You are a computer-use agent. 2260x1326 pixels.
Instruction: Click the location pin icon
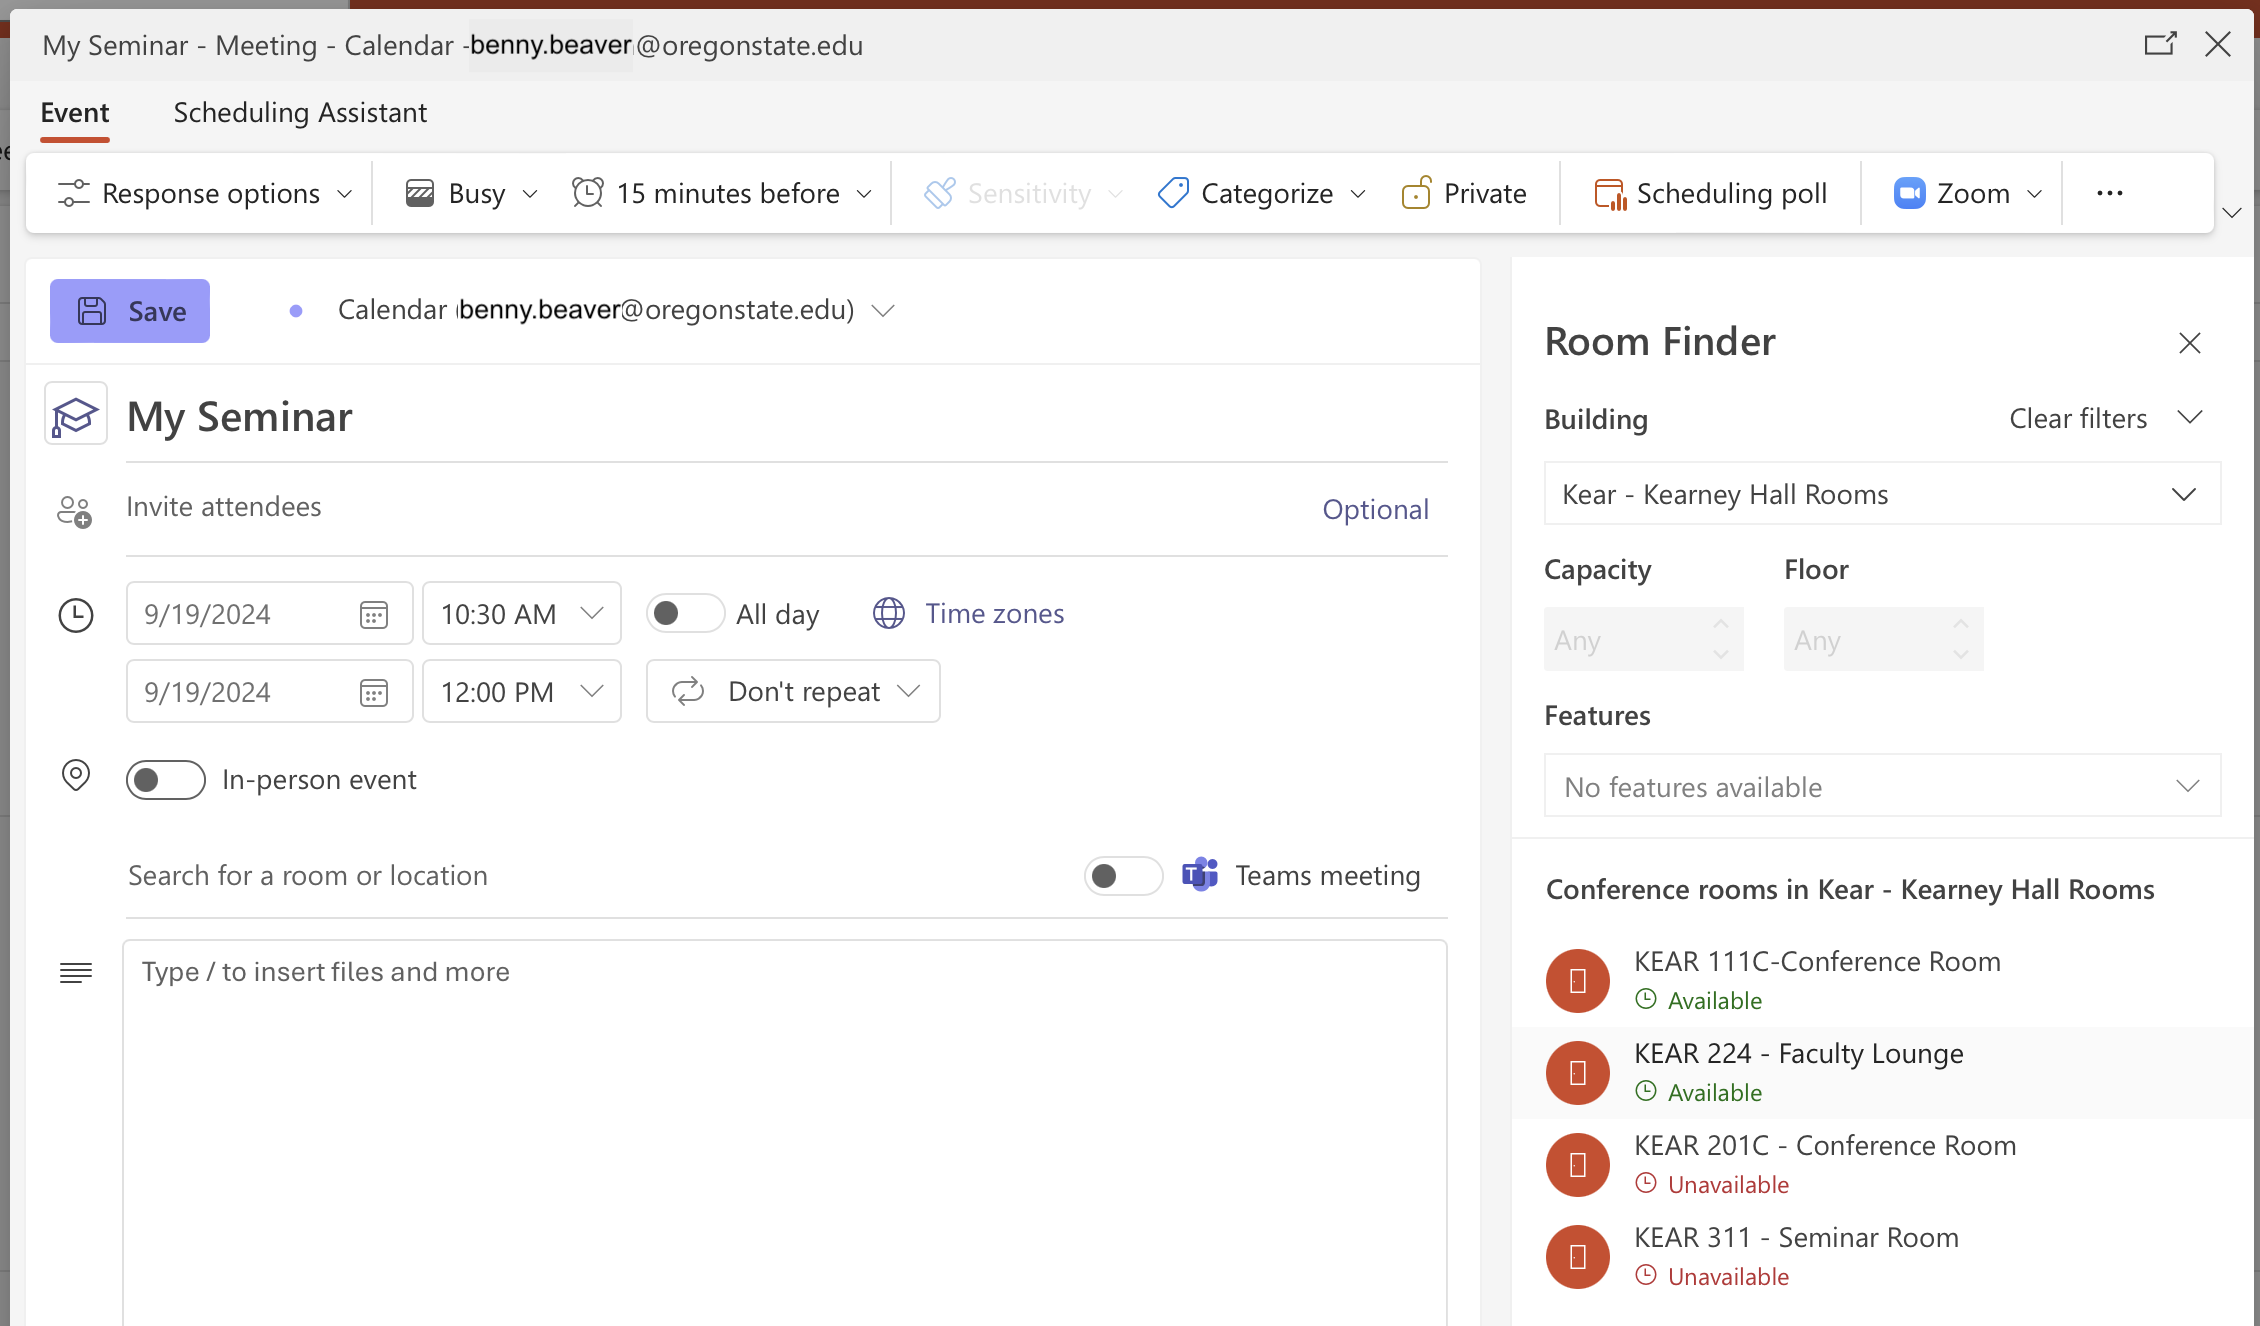click(76, 775)
